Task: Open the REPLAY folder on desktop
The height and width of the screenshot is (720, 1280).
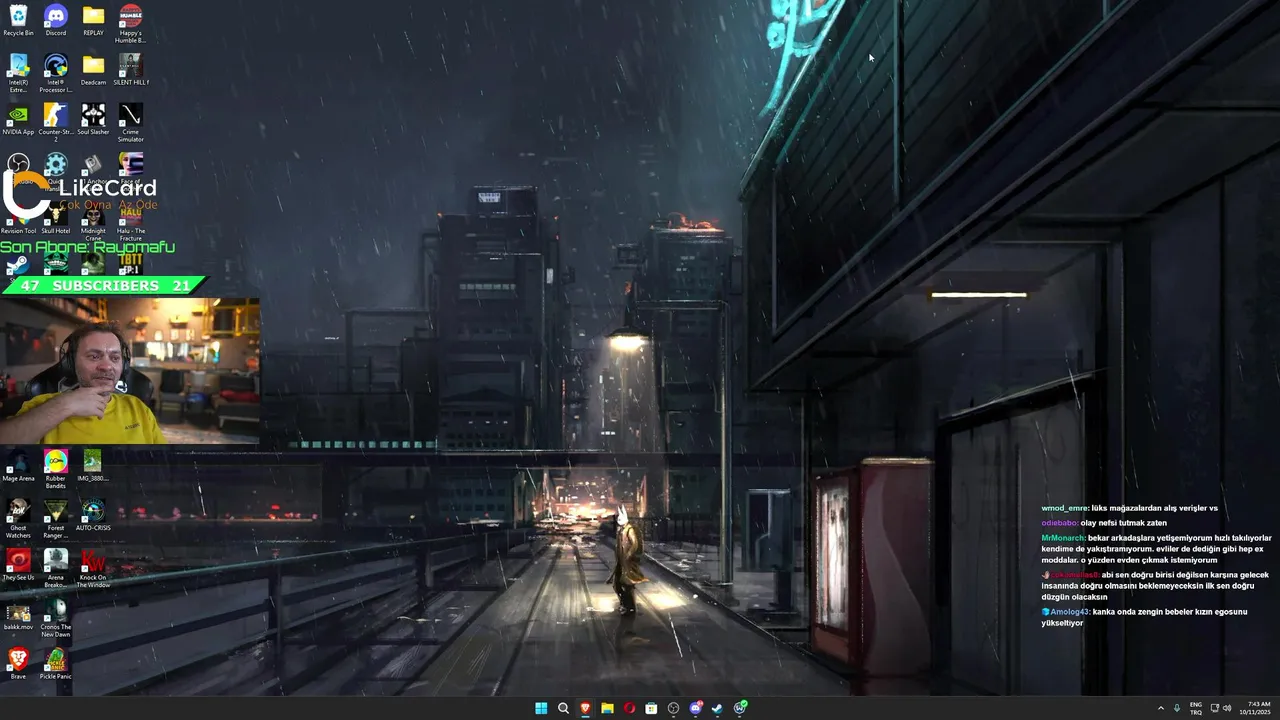Action: pos(93,20)
